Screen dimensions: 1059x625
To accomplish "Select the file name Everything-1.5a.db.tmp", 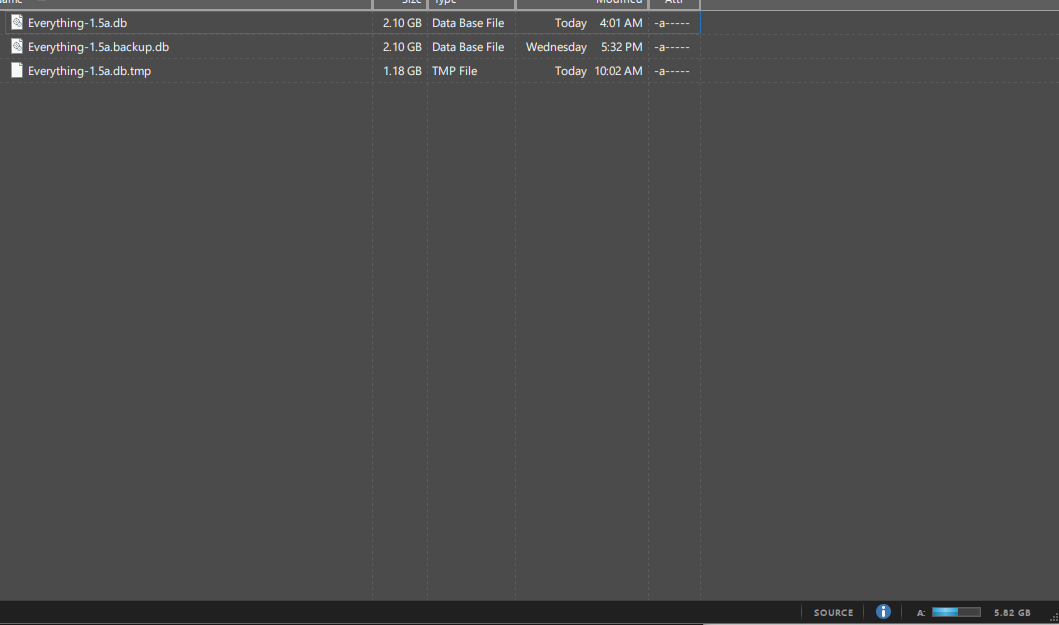I will pyautogui.click(x=89, y=71).
